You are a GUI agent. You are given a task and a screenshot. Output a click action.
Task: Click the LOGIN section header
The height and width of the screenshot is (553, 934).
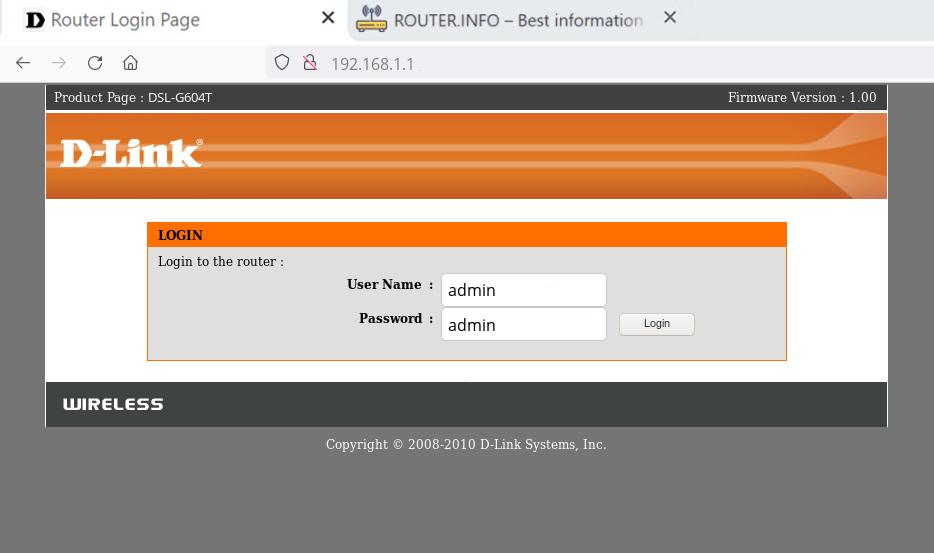click(x=467, y=235)
